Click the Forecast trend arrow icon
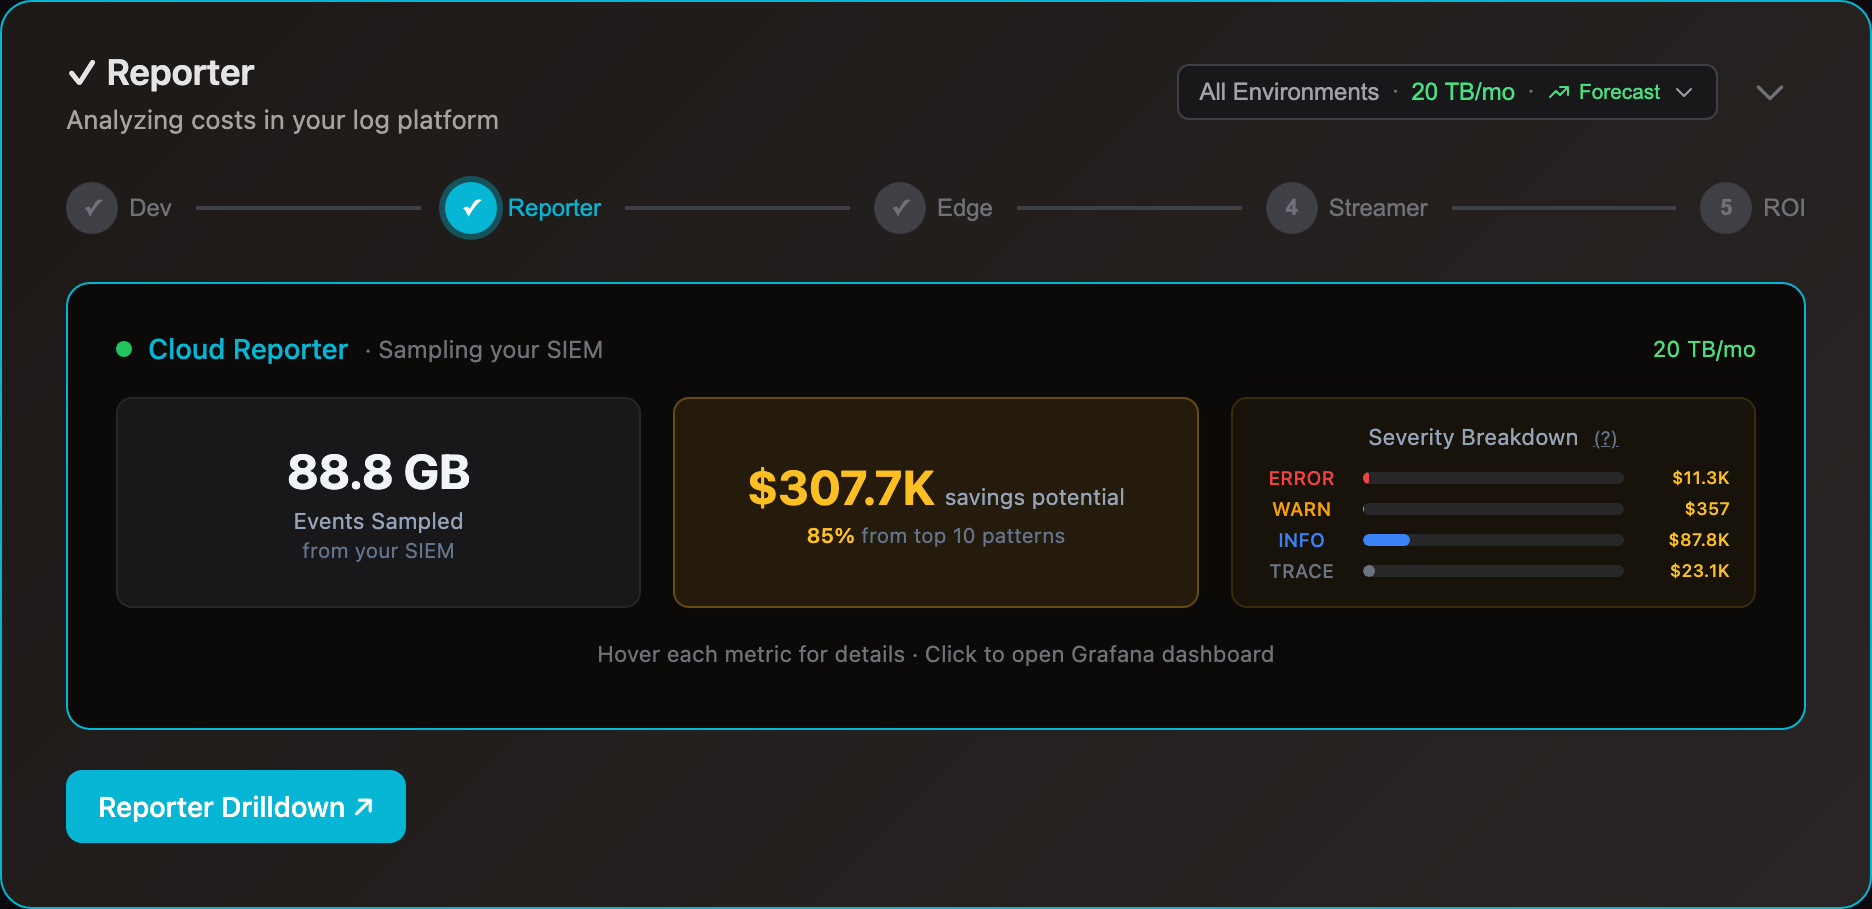This screenshot has height=909, width=1872. 1559,91
